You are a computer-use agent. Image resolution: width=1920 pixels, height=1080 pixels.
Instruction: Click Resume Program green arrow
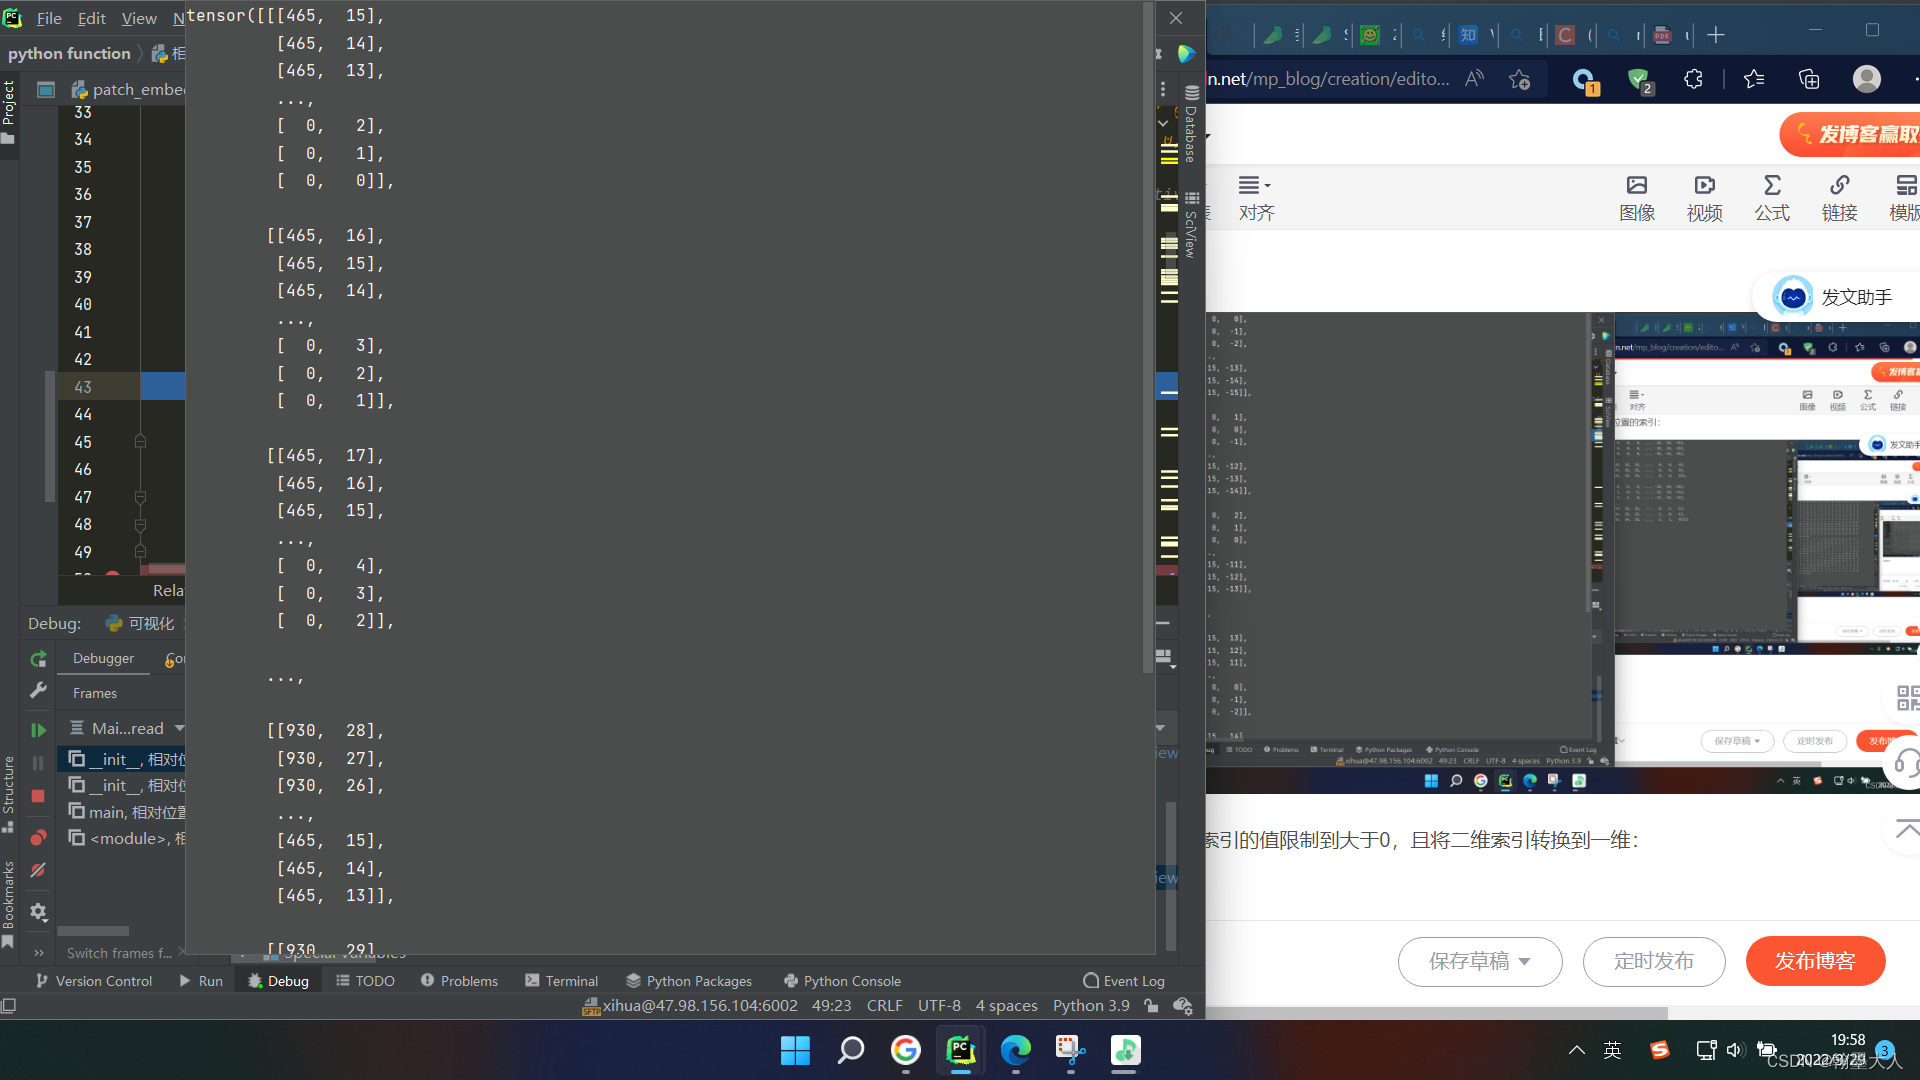click(38, 731)
